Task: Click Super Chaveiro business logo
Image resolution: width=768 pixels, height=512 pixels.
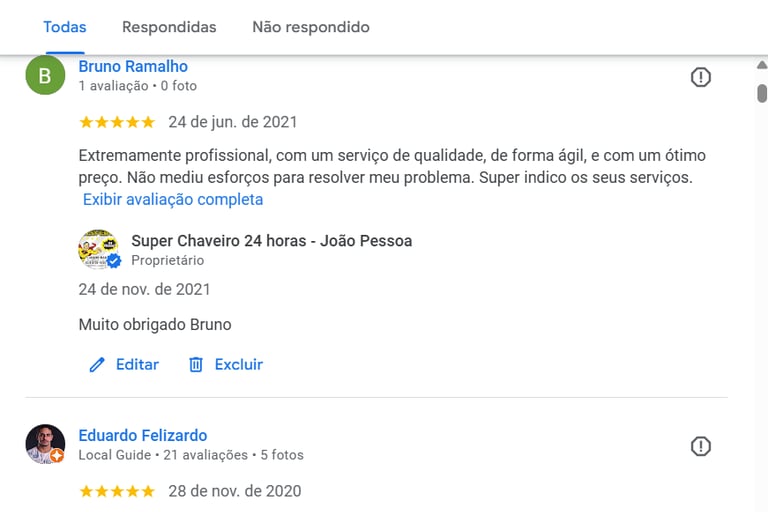Action: click(97, 249)
